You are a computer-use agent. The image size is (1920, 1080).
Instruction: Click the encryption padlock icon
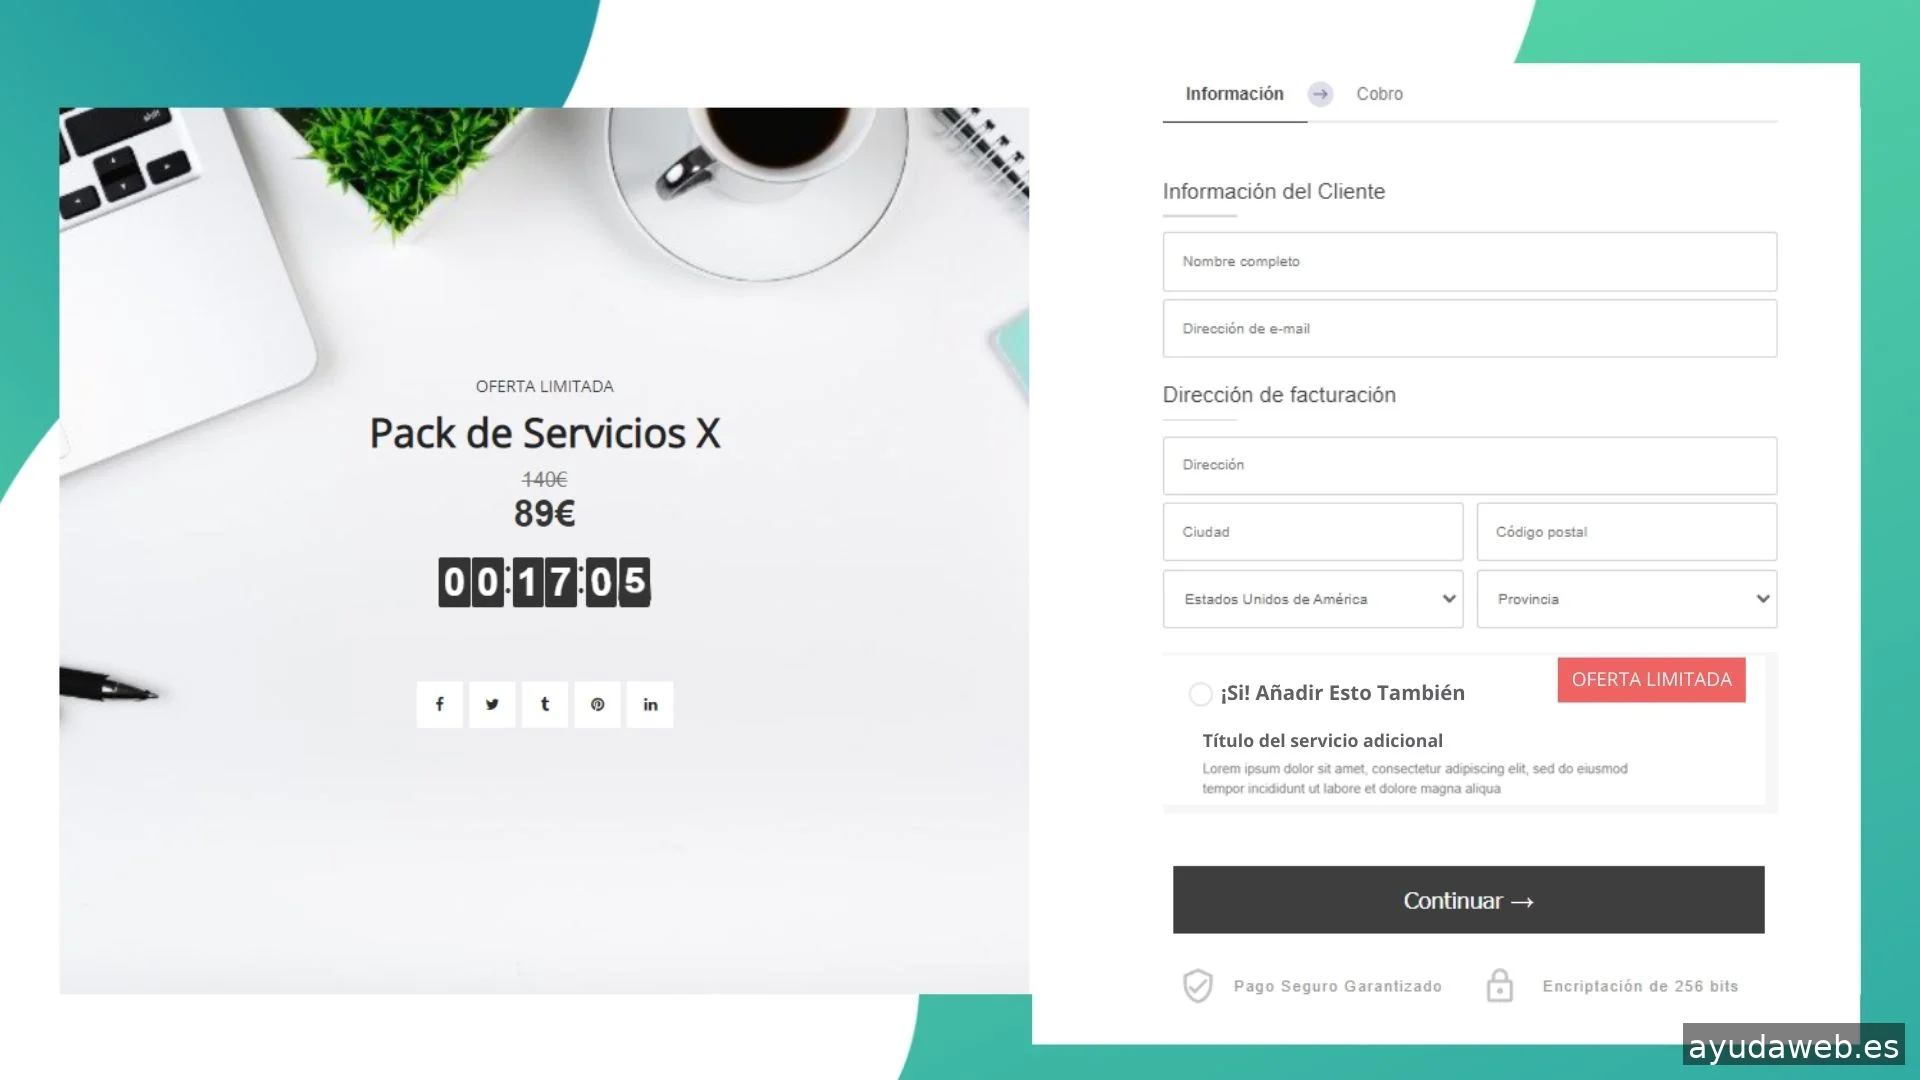(1499, 985)
